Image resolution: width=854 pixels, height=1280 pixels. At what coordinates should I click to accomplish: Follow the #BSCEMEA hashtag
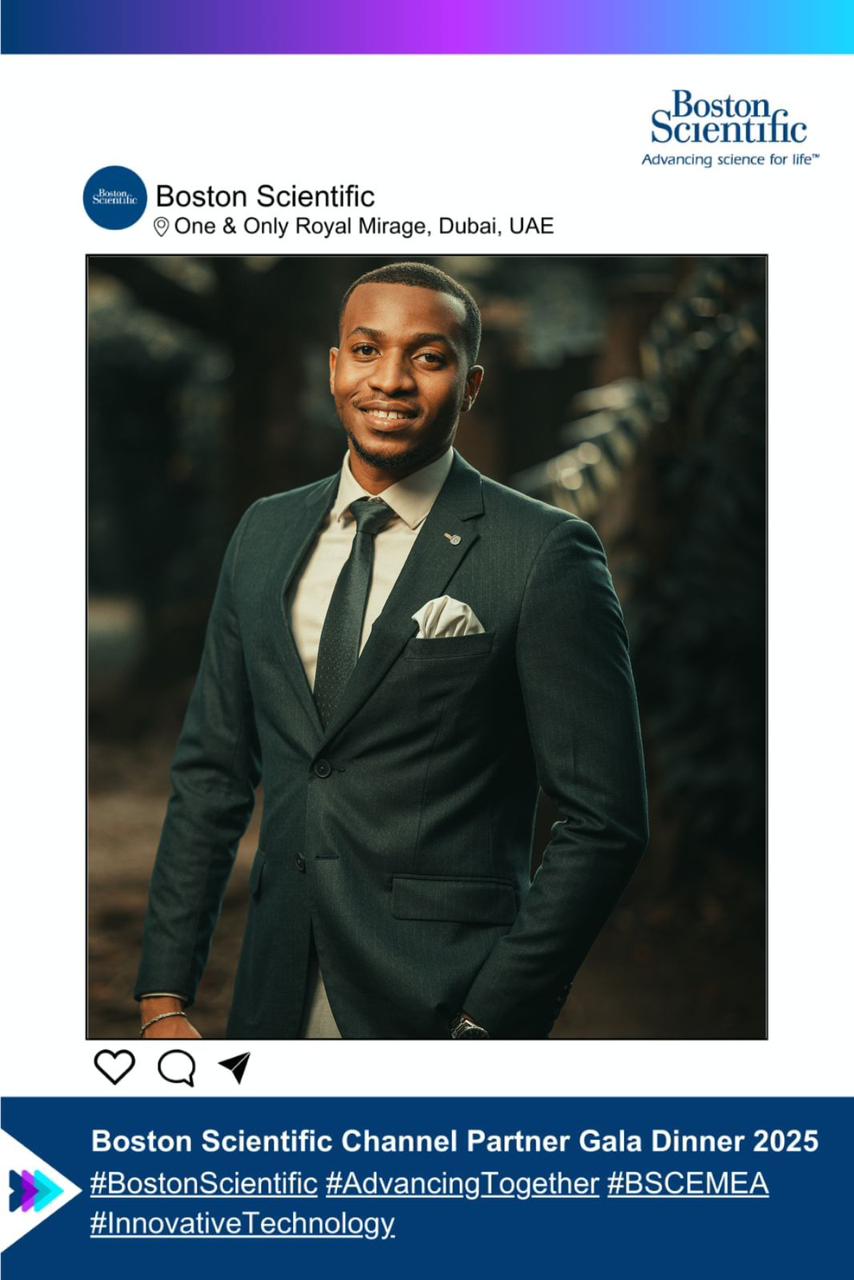688,1184
